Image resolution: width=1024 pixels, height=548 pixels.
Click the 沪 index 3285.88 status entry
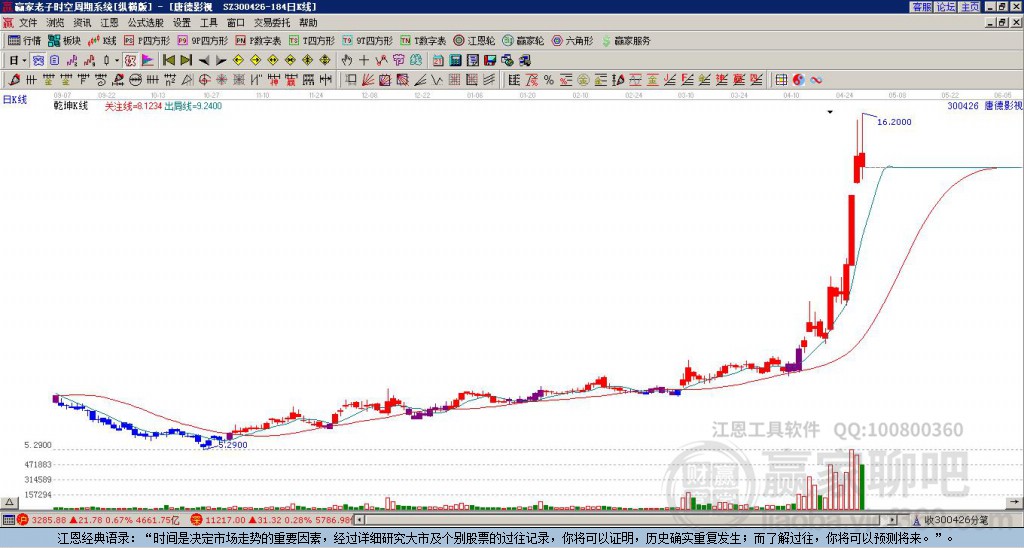[x=99, y=520]
